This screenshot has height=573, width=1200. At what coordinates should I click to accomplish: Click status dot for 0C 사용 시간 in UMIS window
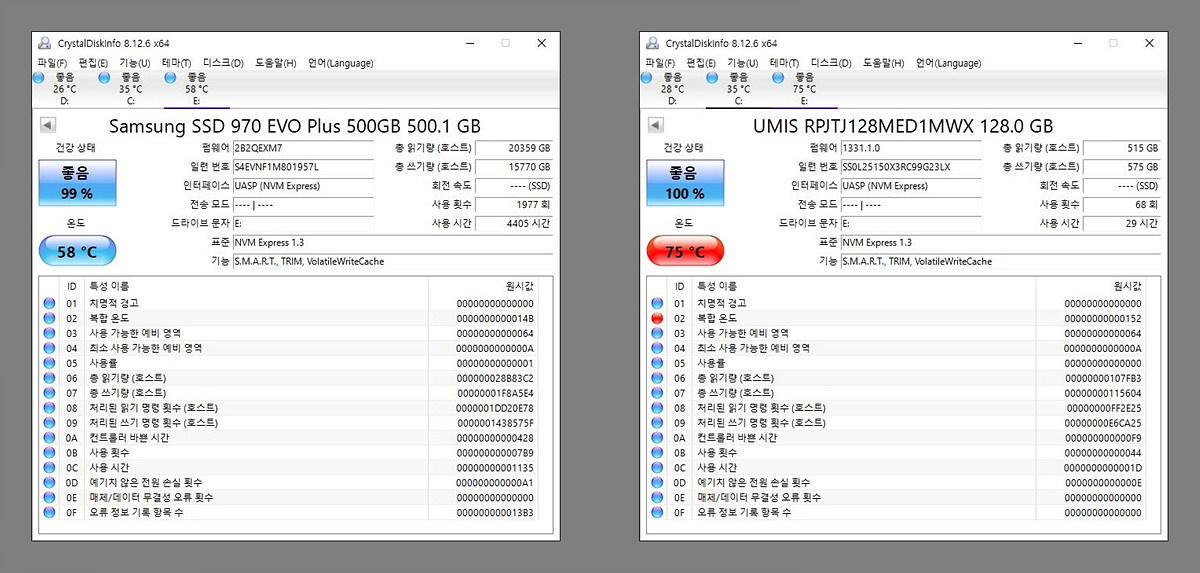(657, 468)
